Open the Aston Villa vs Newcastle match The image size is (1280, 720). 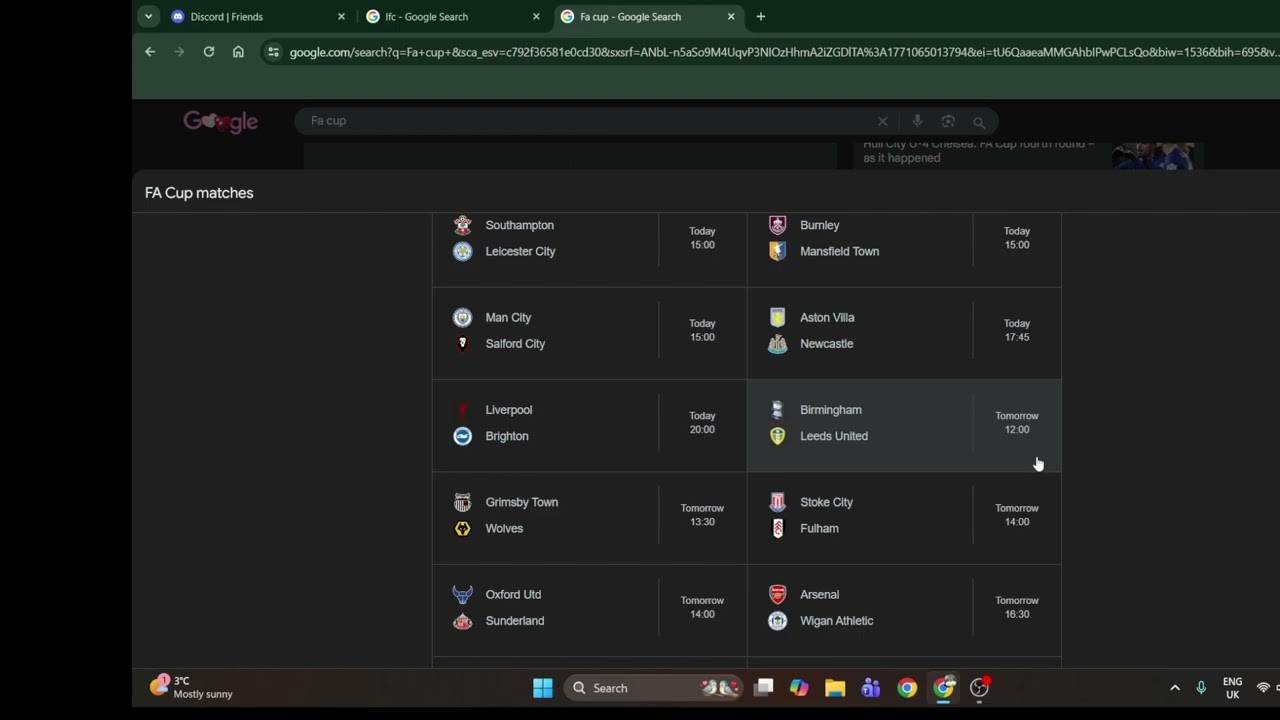pos(904,333)
